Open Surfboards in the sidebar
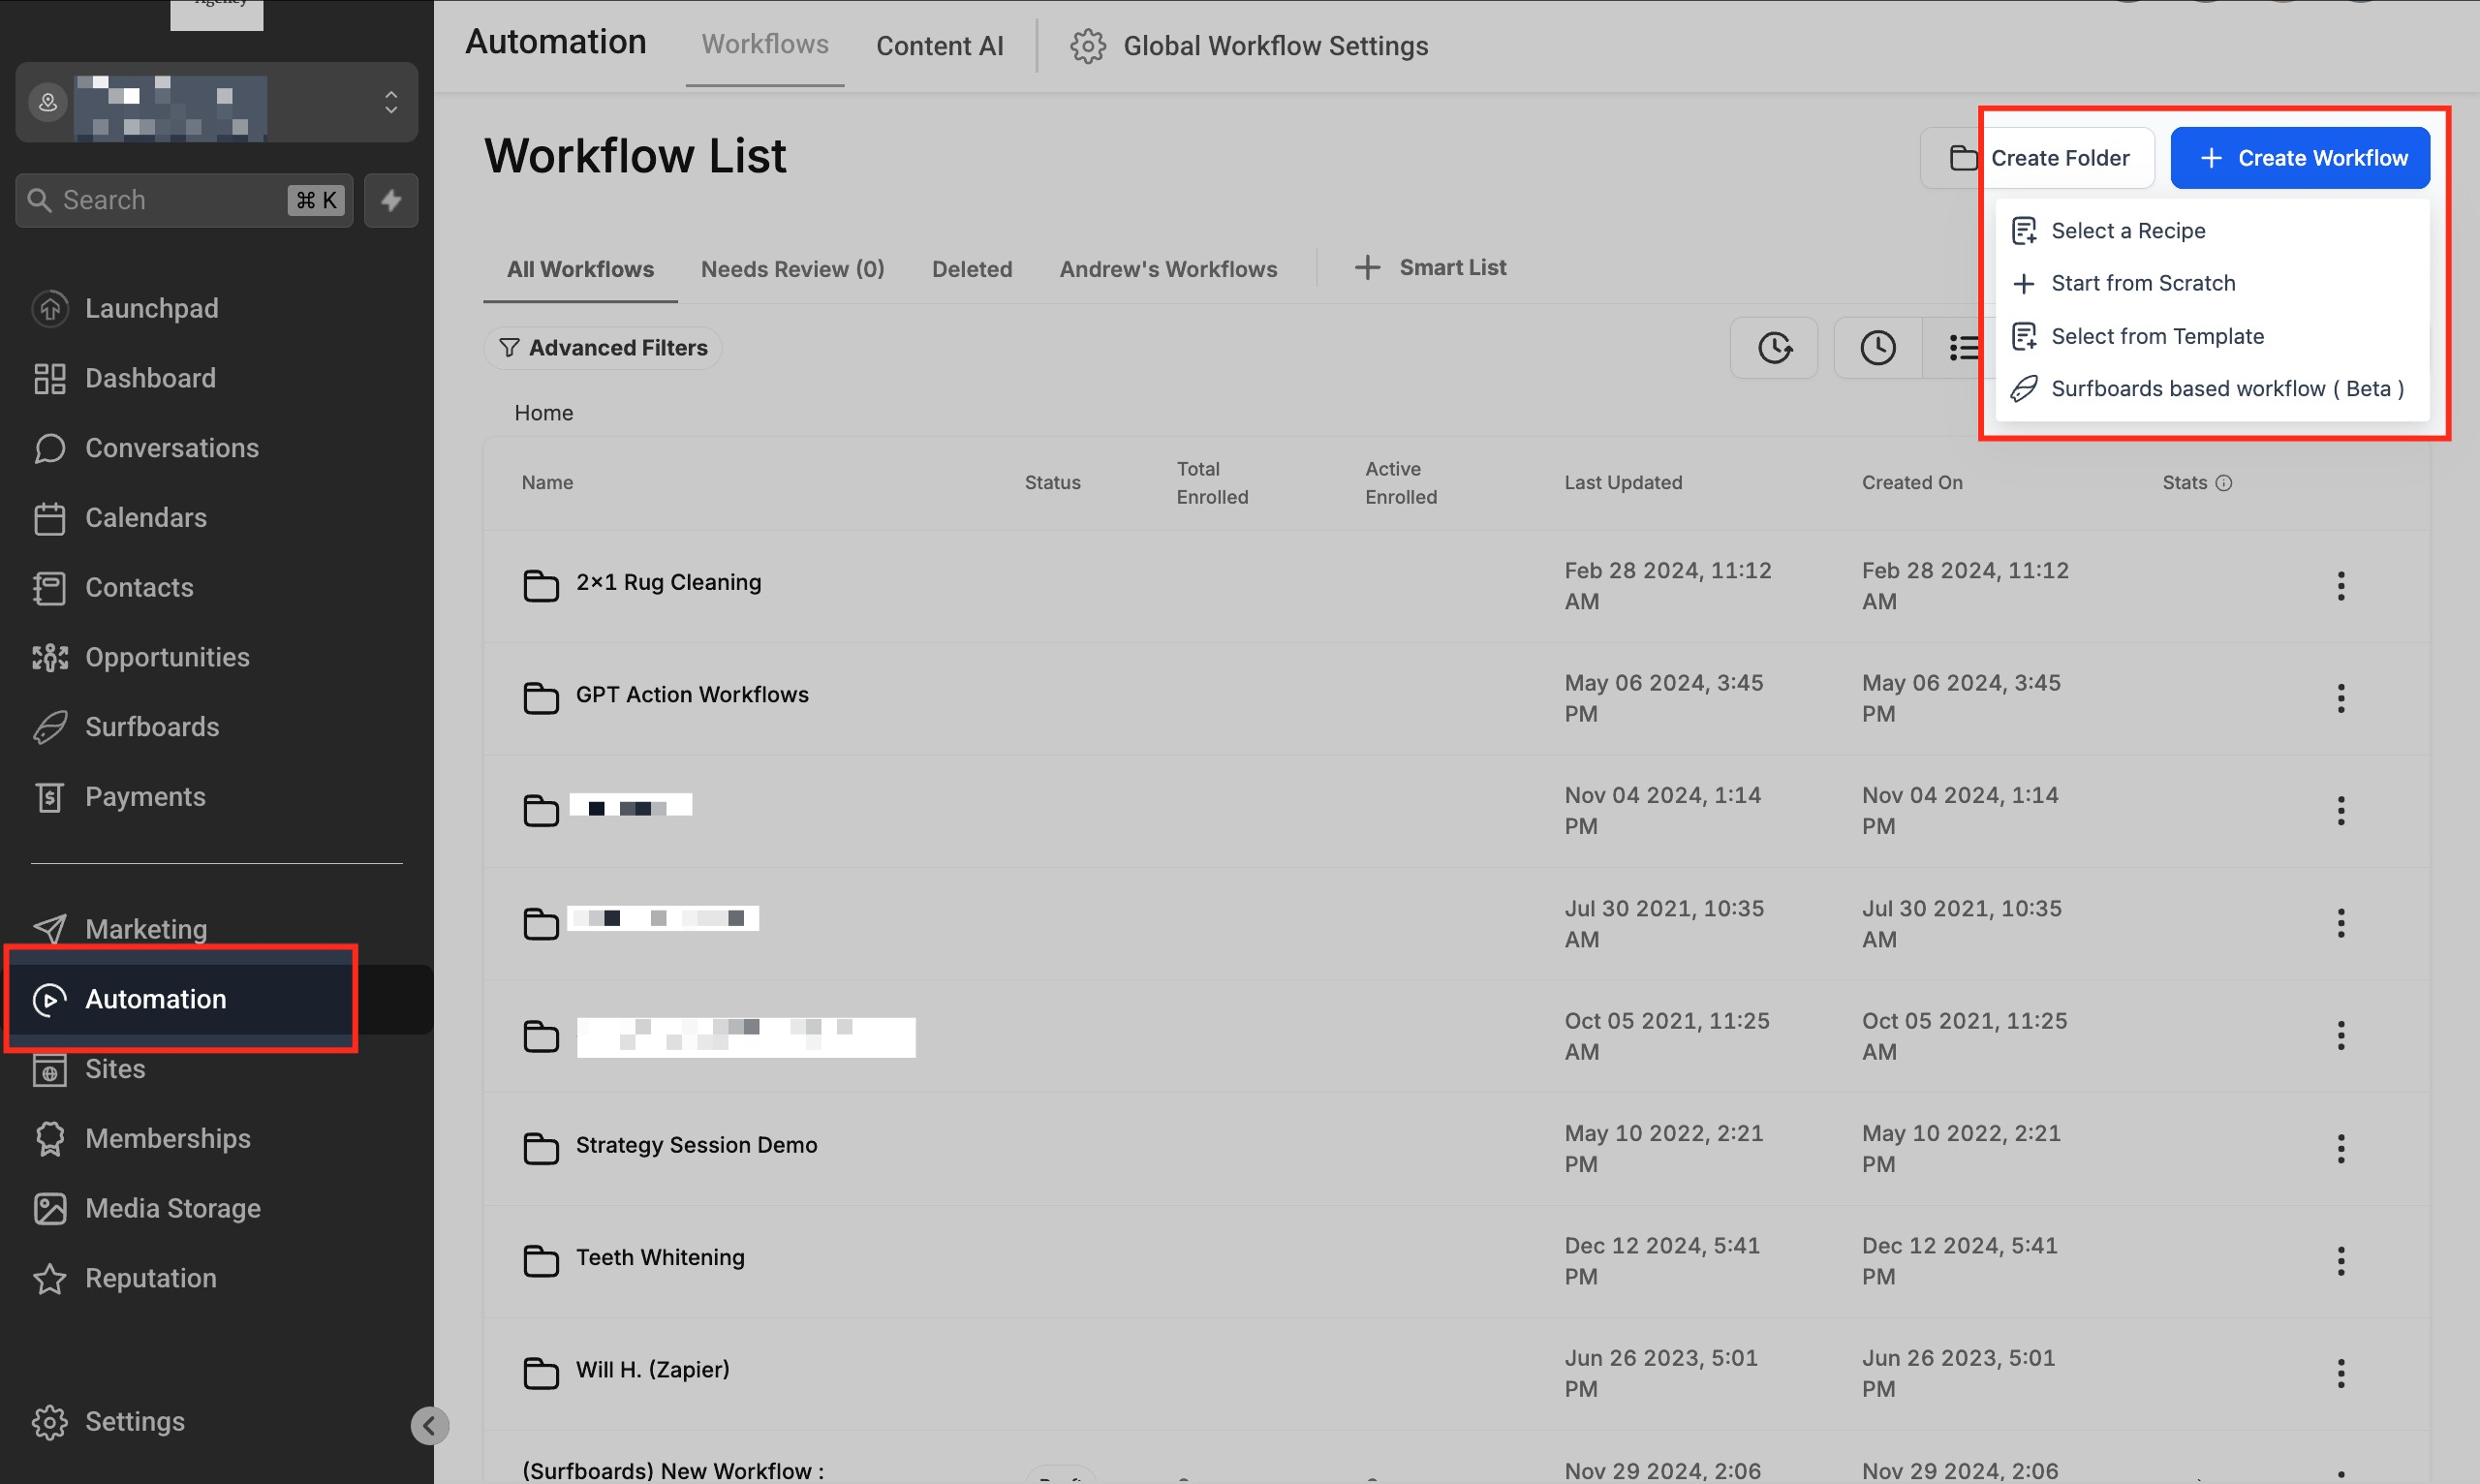 coord(151,727)
